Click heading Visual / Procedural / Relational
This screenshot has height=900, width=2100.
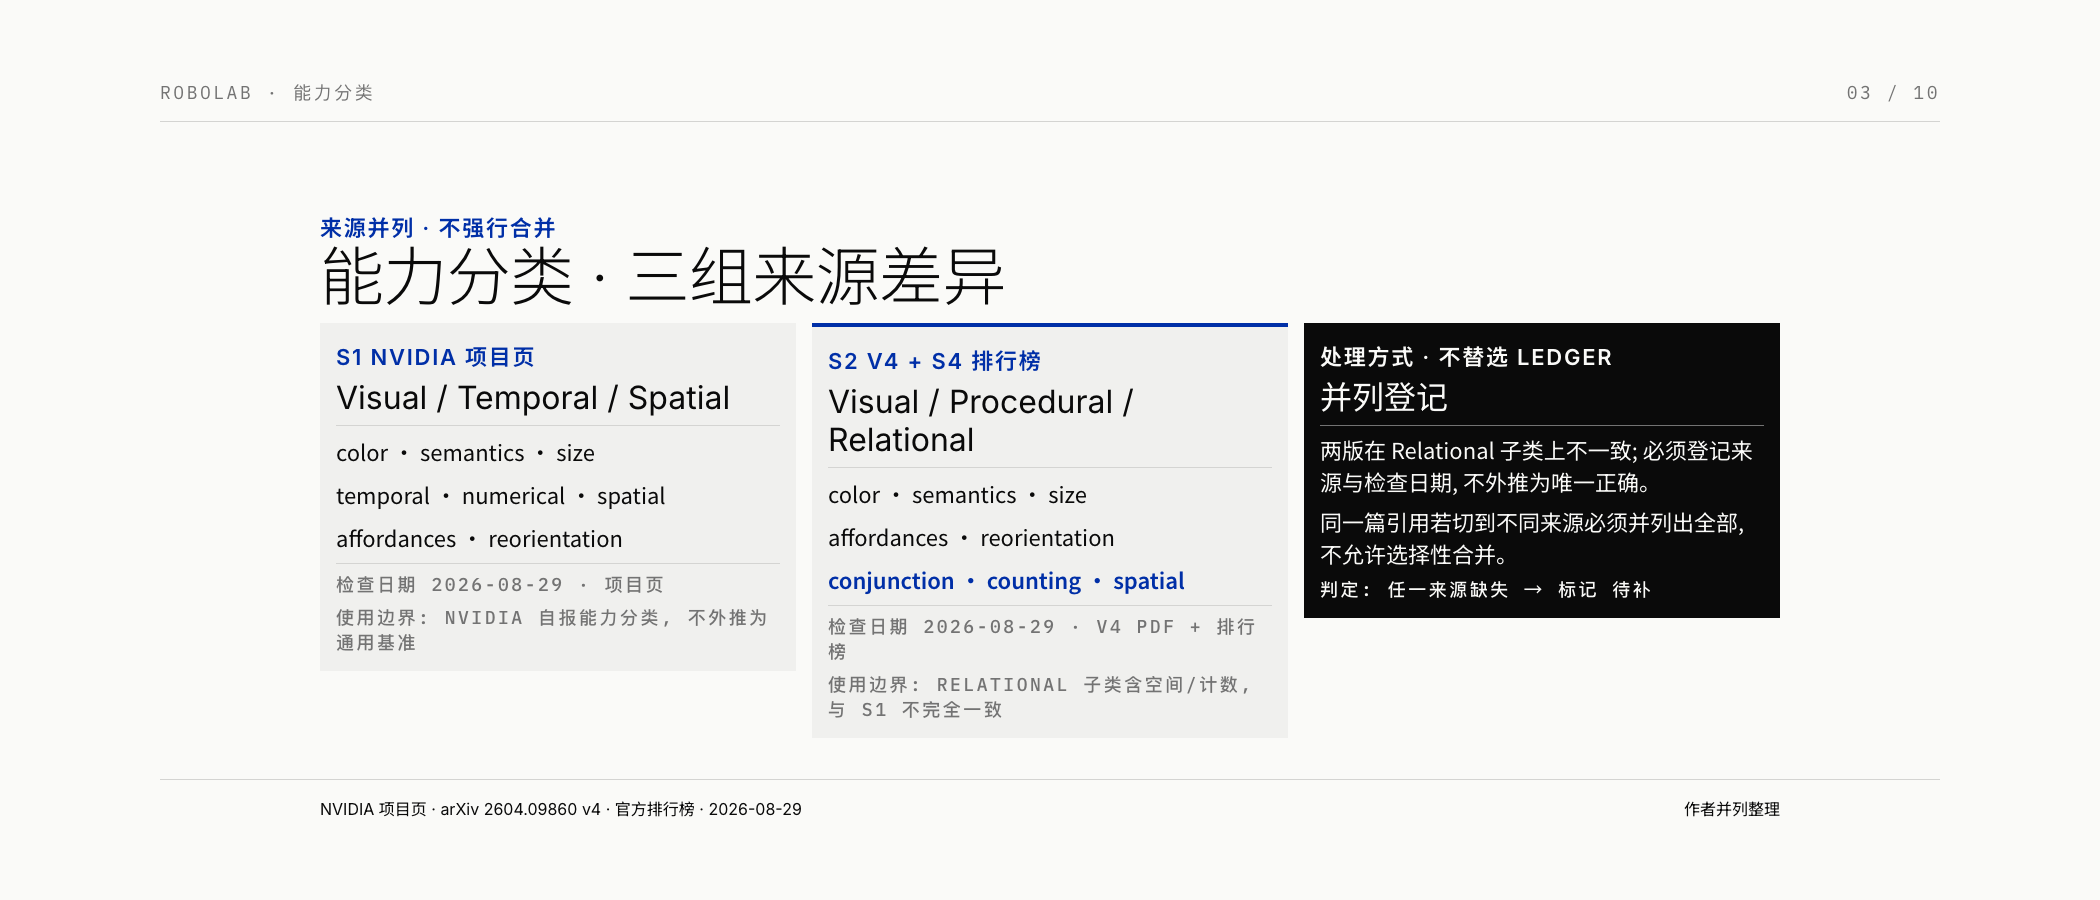coord(980,421)
